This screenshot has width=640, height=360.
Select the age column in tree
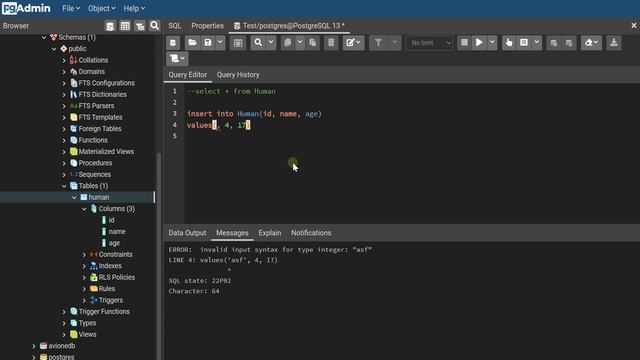[x=114, y=243]
